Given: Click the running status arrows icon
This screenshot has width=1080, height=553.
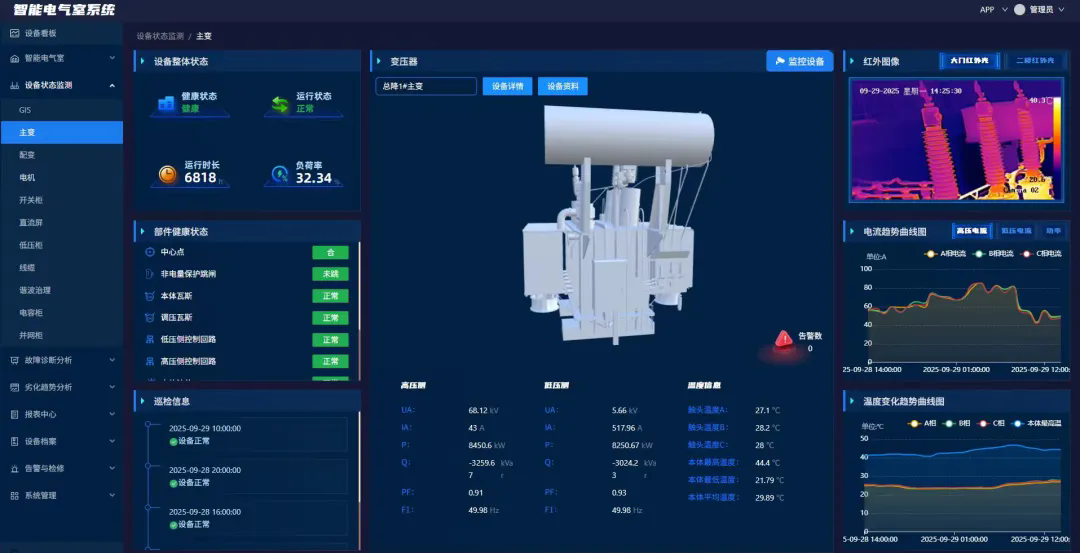Looking at the screenshot, I should click(278, 103).
